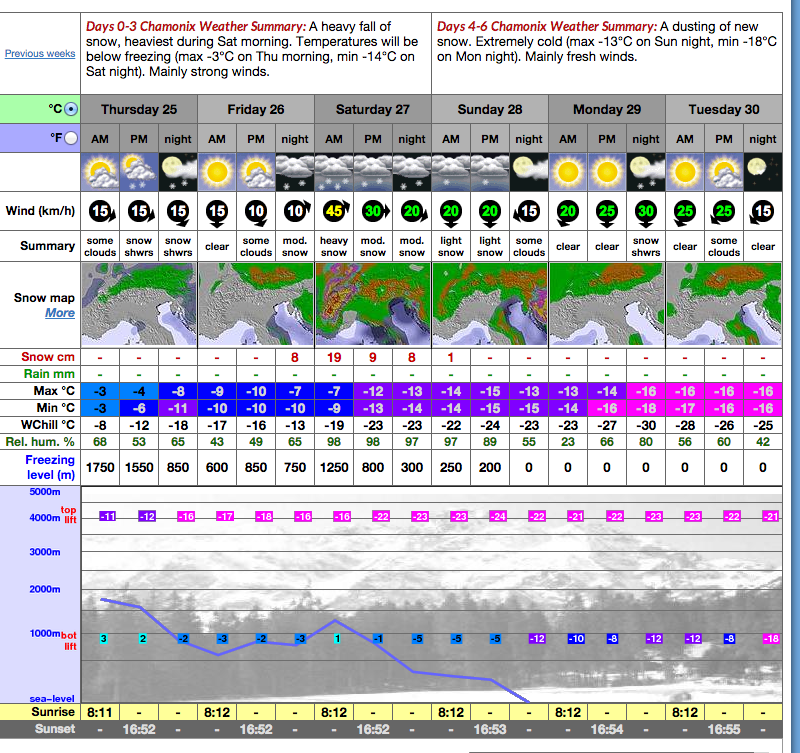Click the Monday night Min °C -18 cell
Viewport: 800px width, 753px height.
[646, 408]
